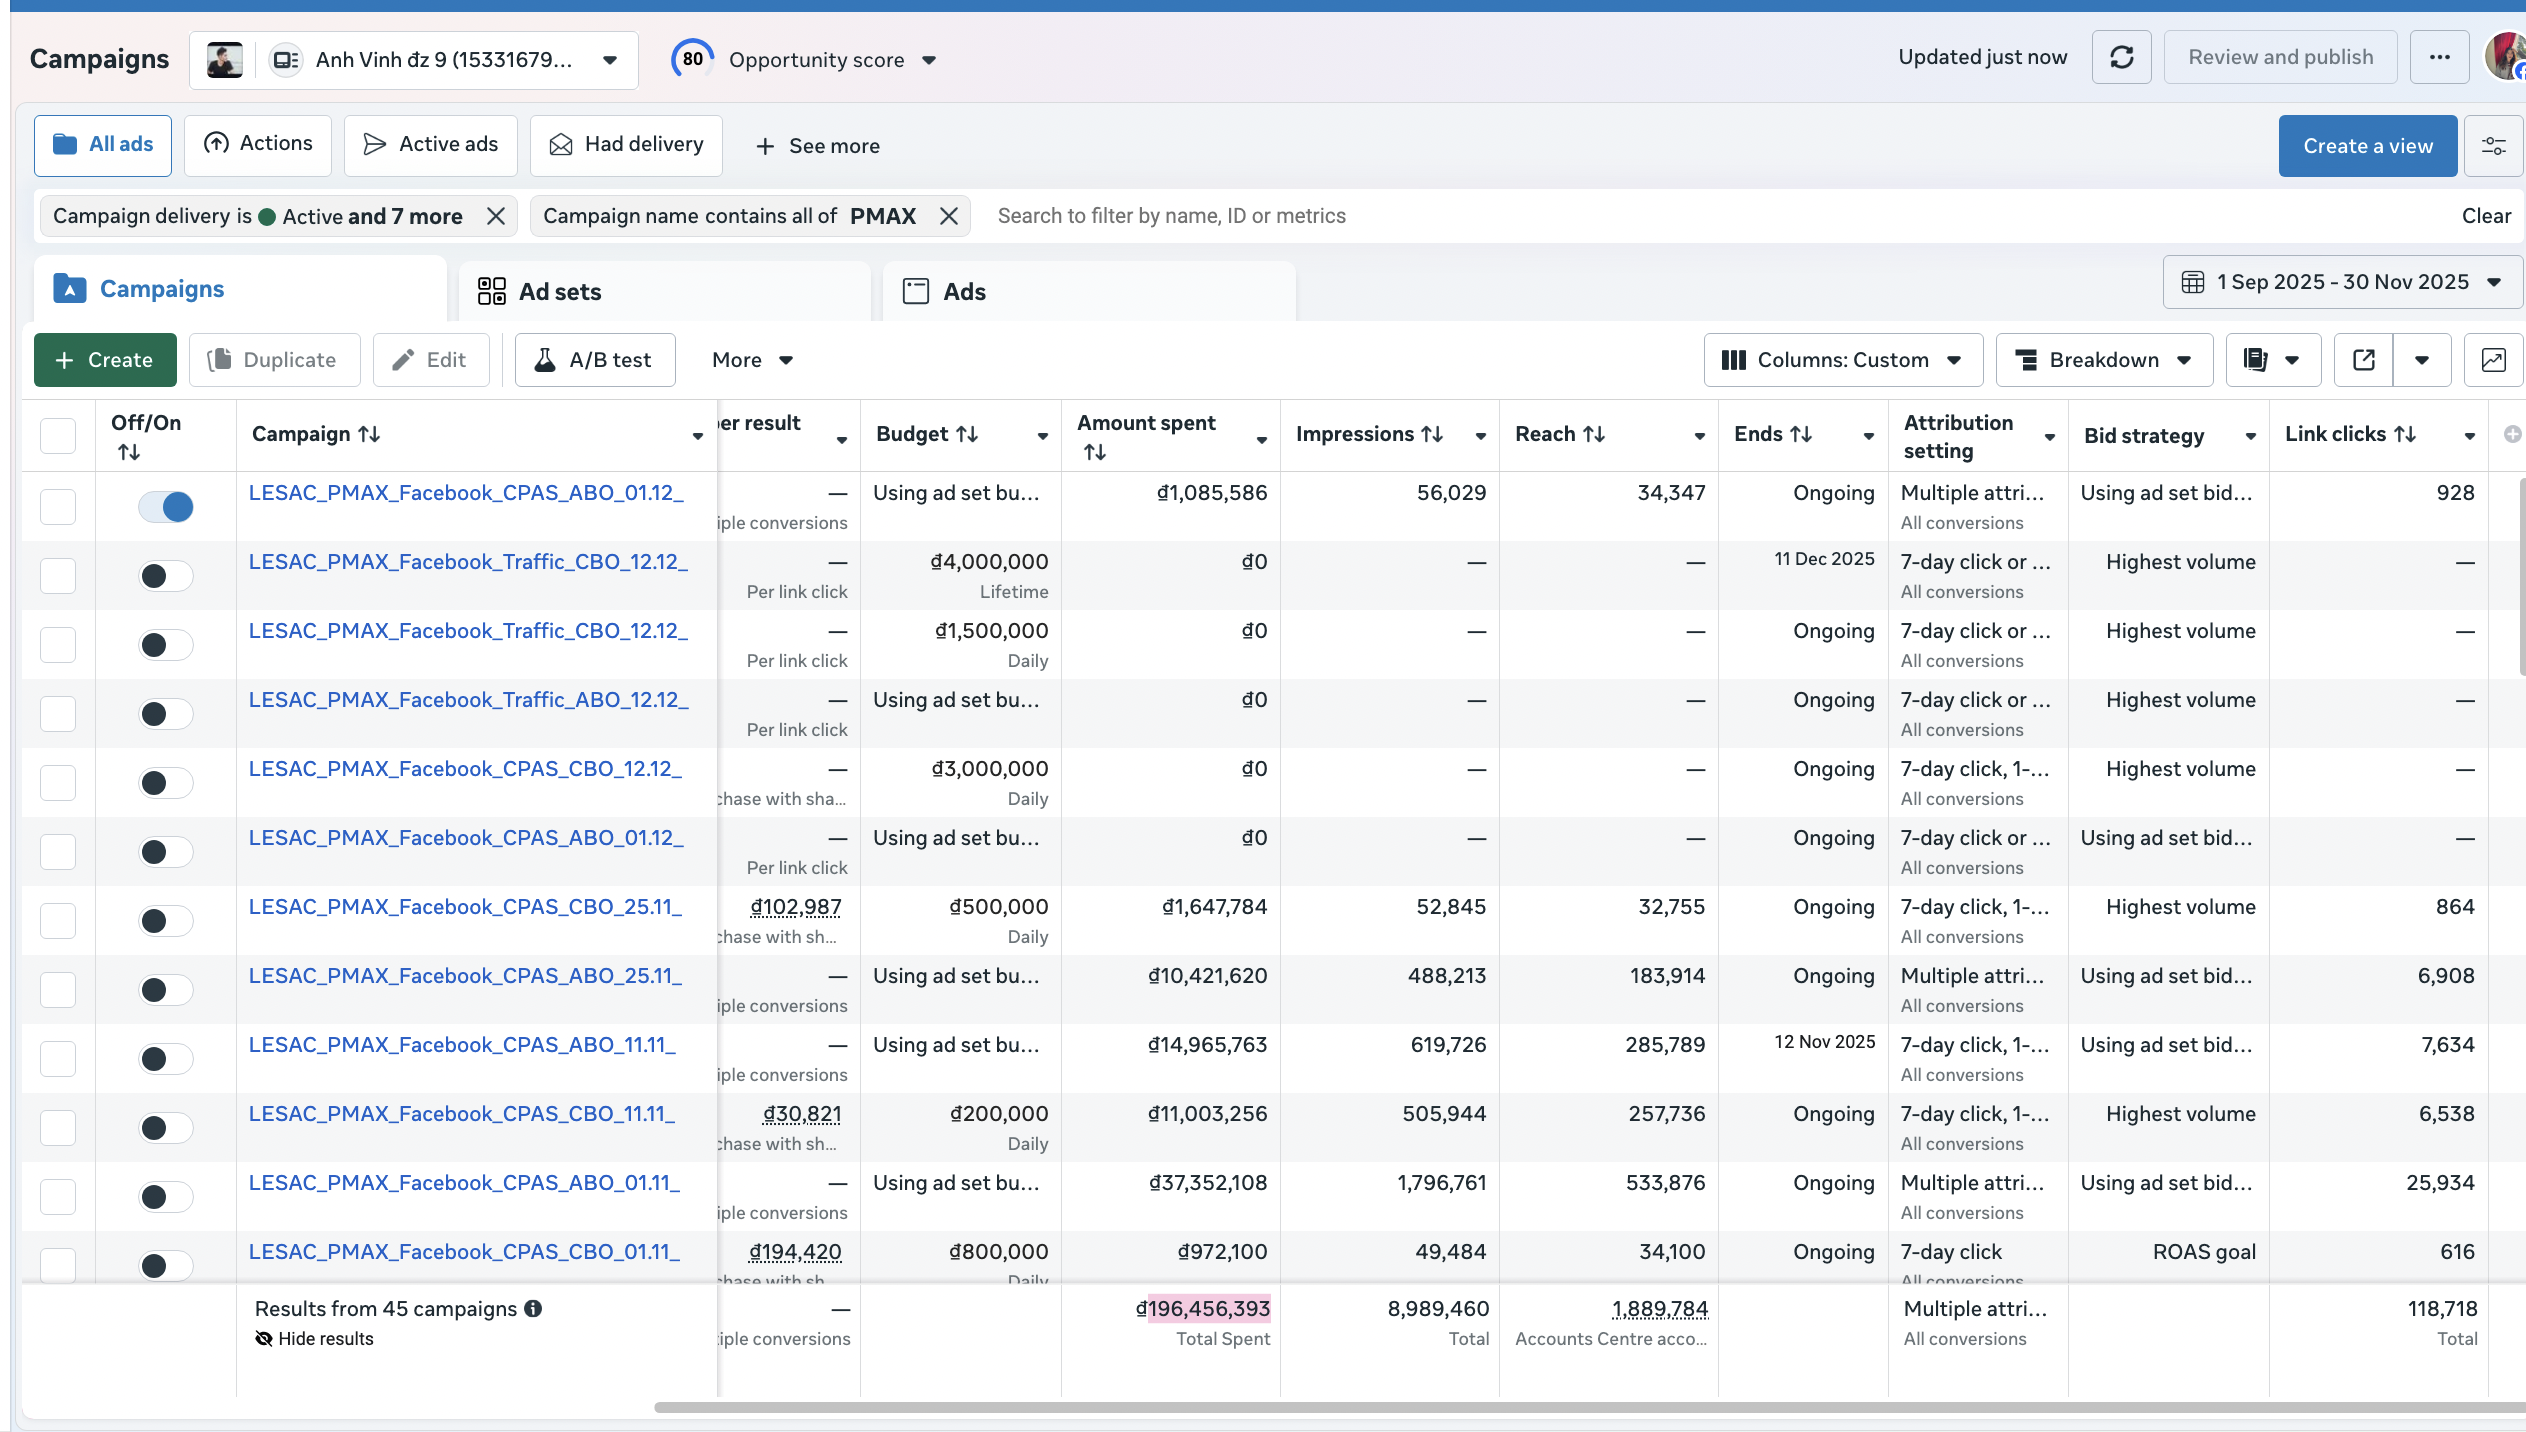Image resolution: width=2526 pixels, height=1432 pixels.
Task: Open LESAC_PMAX_Facebook_CPAS_CBO_11.11_ campaign link
Action: point(461,1114)
